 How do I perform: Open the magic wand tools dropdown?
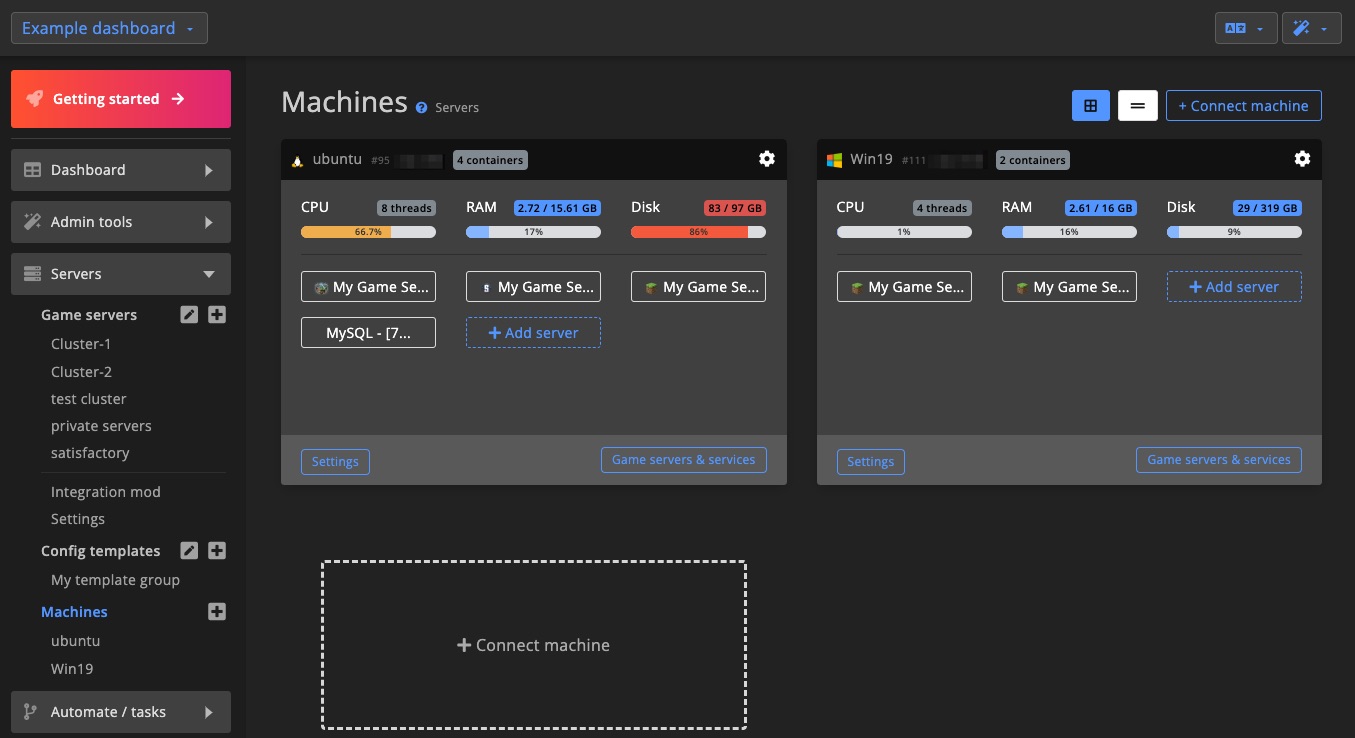(x=1312, y=29)
